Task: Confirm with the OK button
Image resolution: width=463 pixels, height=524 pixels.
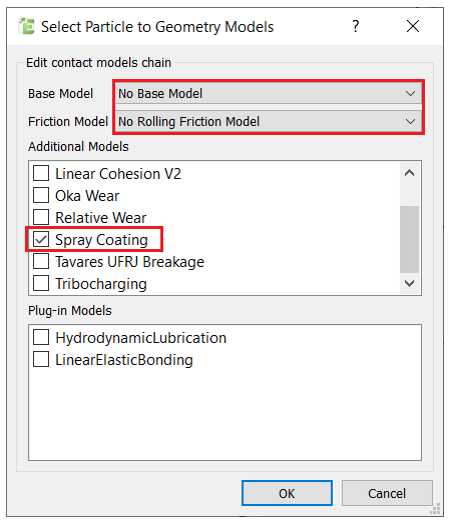Action: click(x=287, y=493)
